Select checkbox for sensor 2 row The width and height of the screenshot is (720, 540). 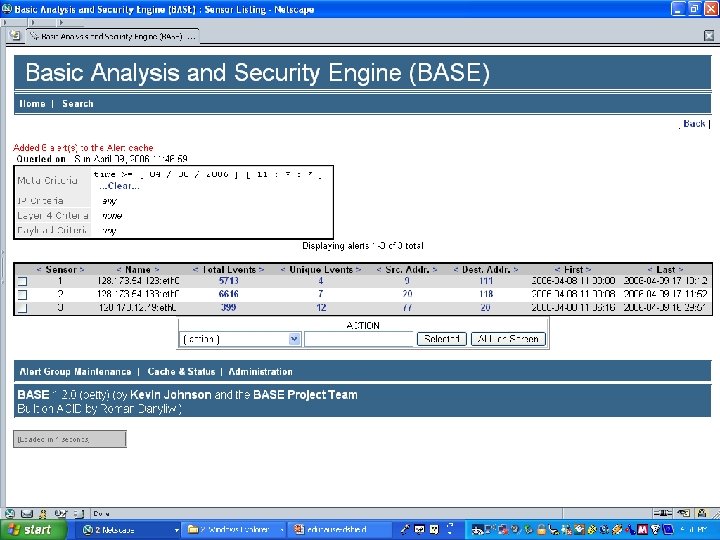click(x=22, y=294)
